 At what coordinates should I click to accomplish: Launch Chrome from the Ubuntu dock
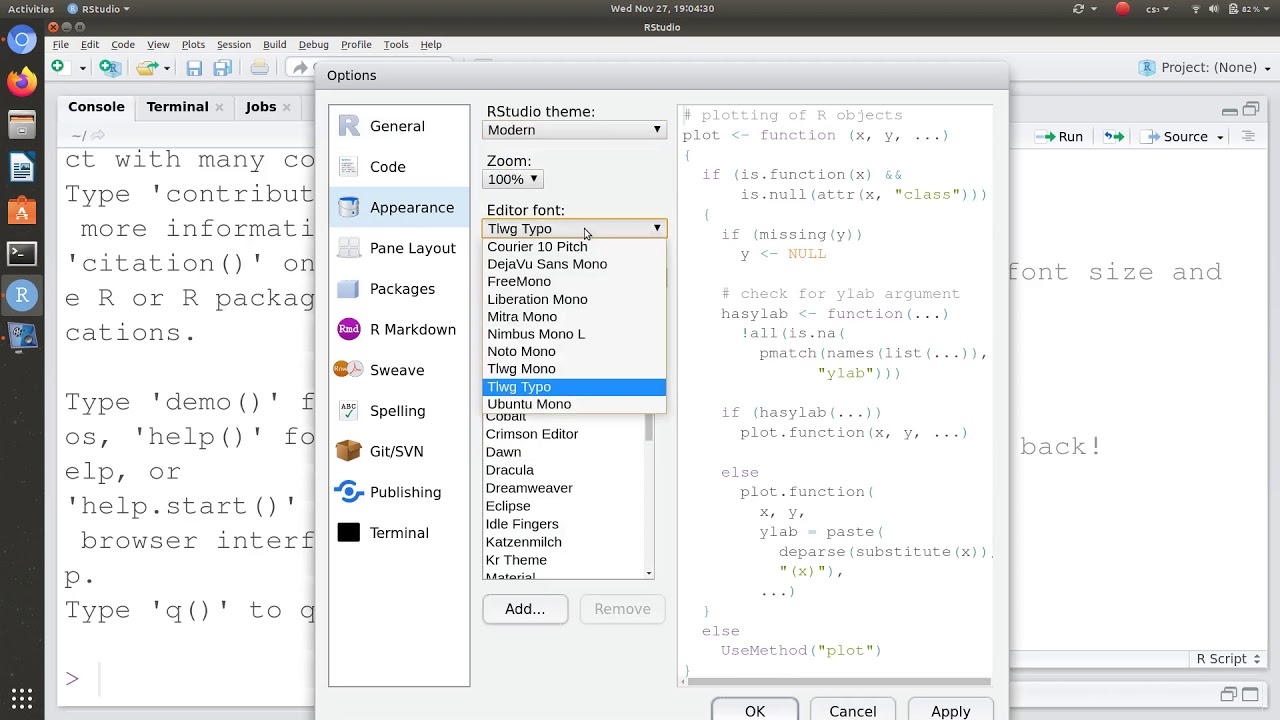click(22, 41)
